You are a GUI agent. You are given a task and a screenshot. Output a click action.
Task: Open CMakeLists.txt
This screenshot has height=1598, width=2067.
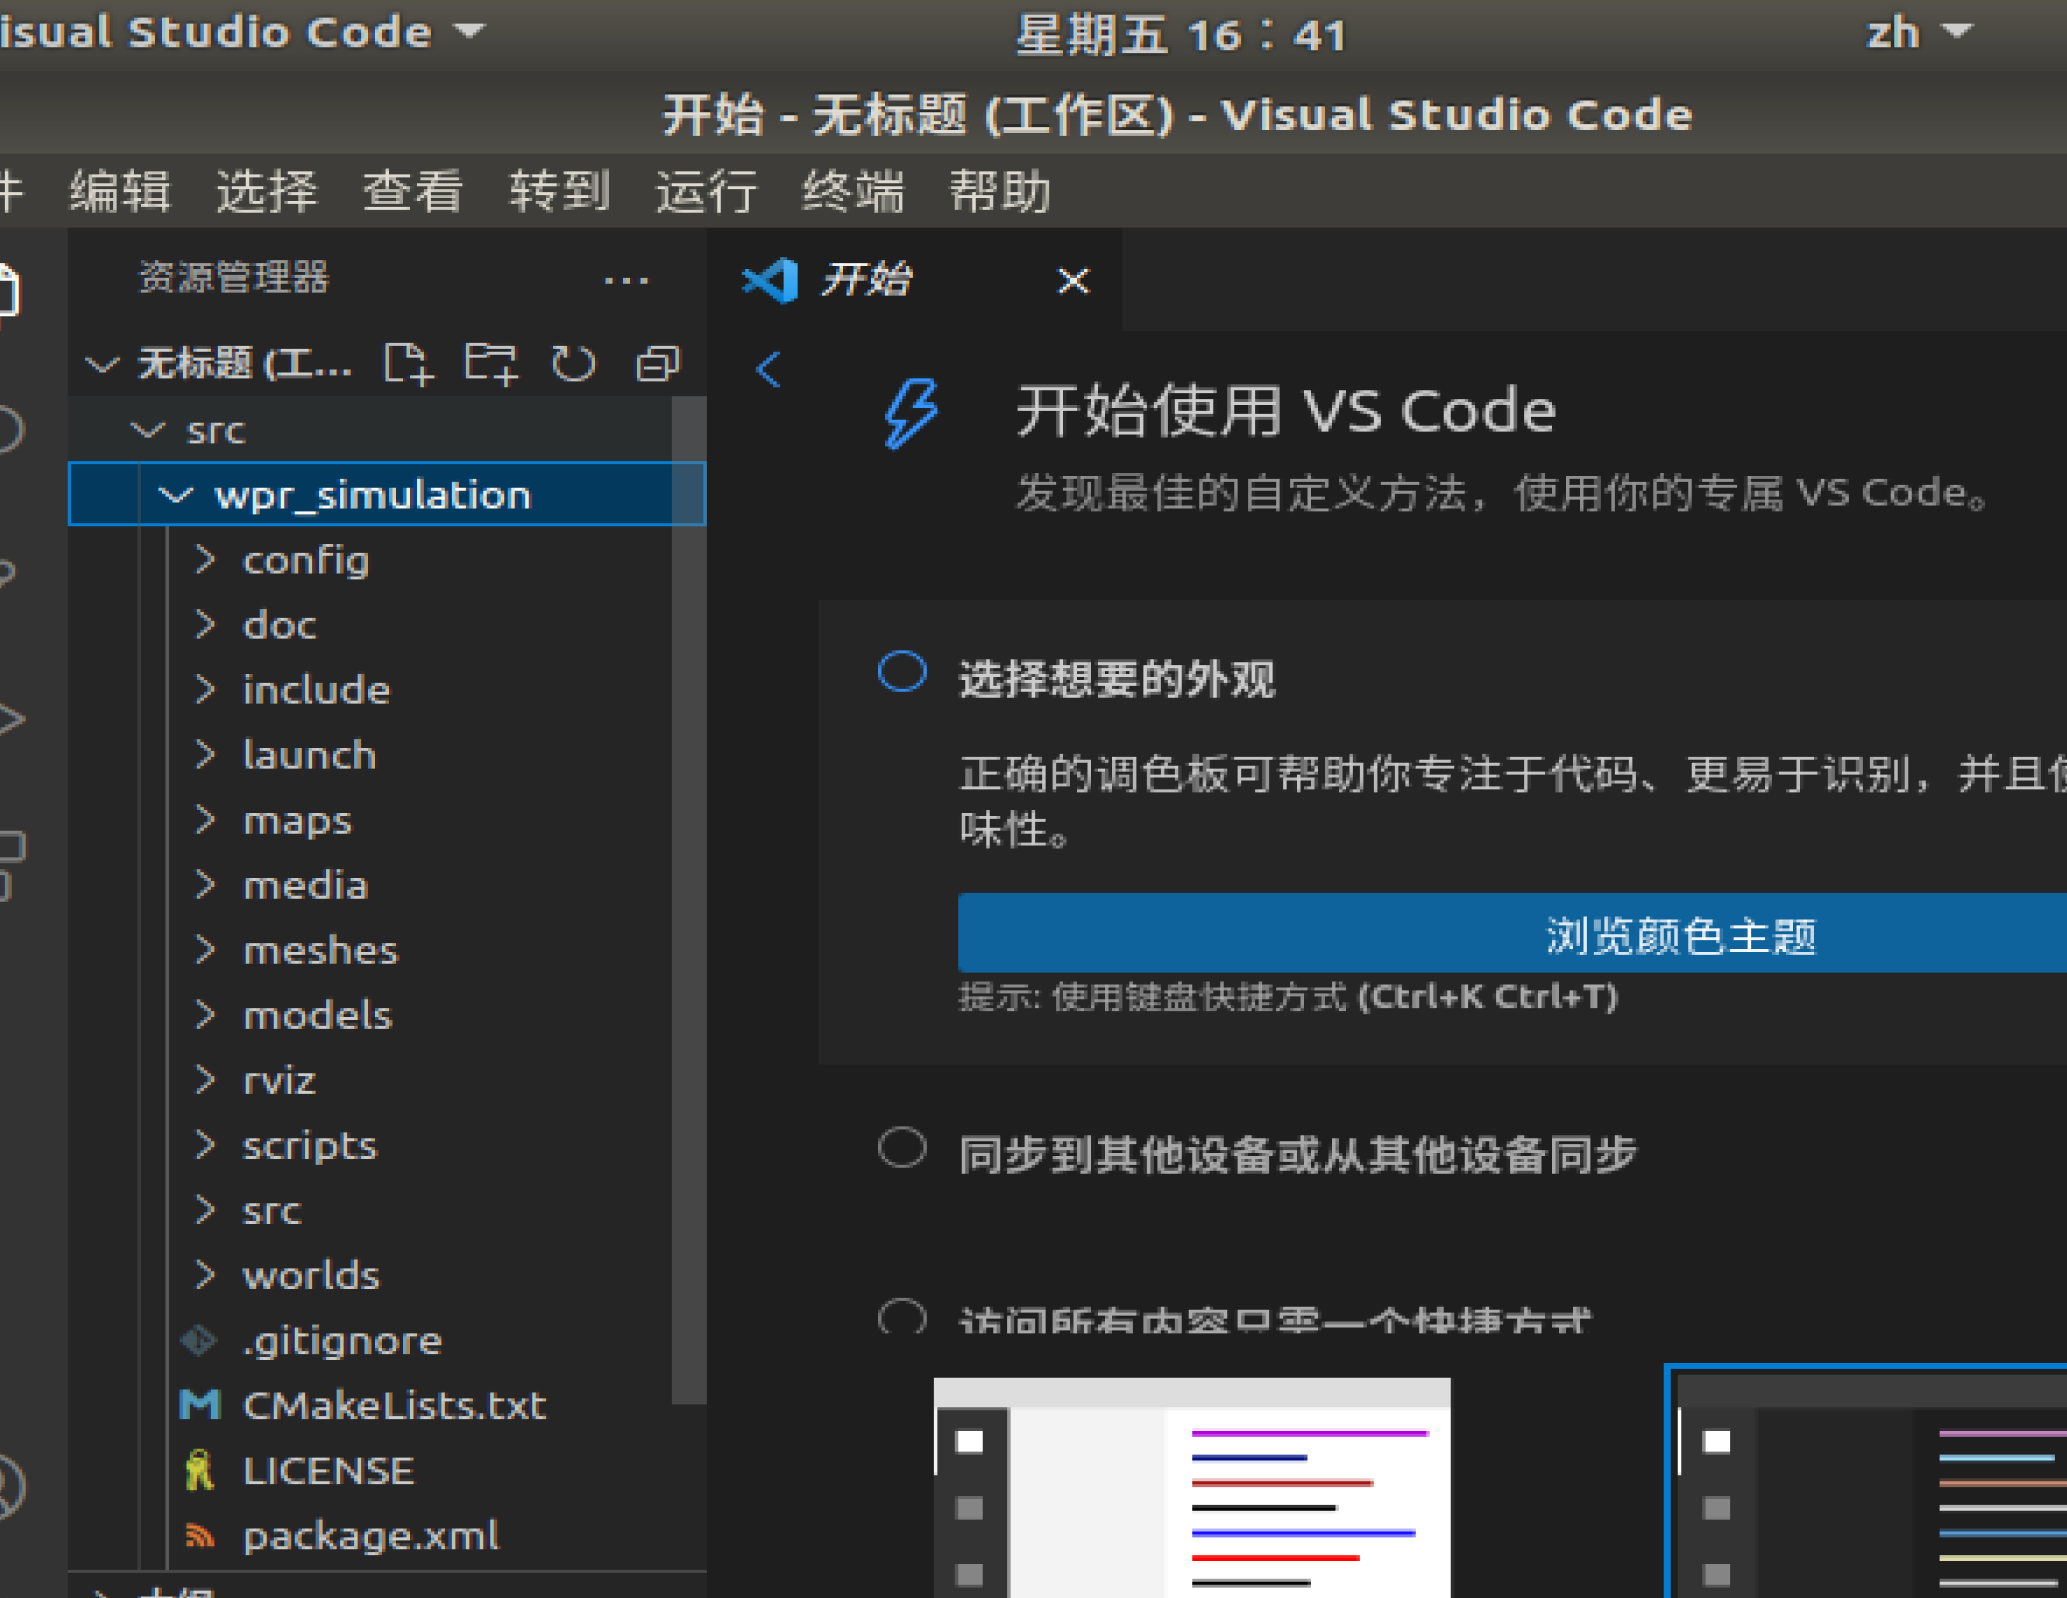coord(395,1405)
